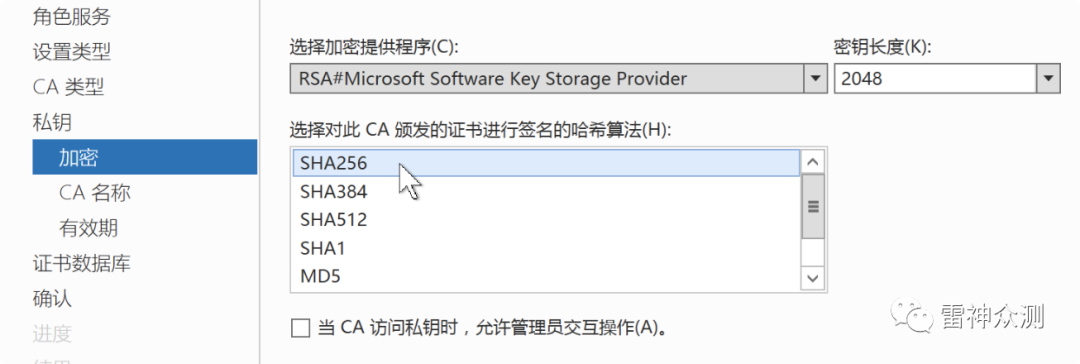This screenshot has width=1080, height=364.
Task: Open the 有效期 step
Action: [88, 228]
